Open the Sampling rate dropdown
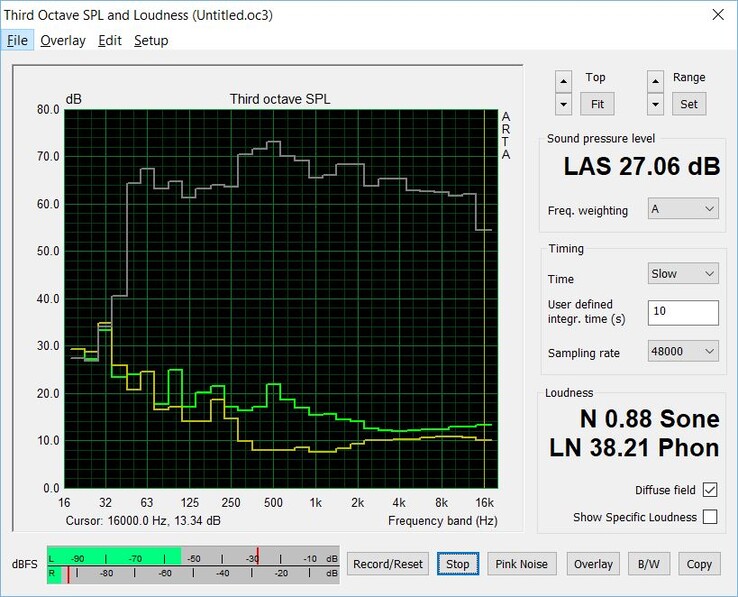 pyautogui.click(x=683, y=352)
